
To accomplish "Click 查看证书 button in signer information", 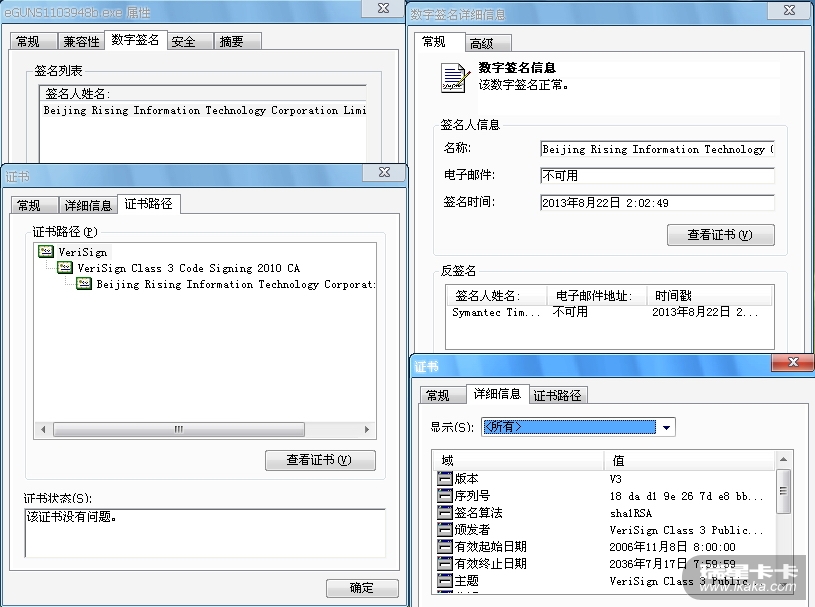I will click(720, 235).
